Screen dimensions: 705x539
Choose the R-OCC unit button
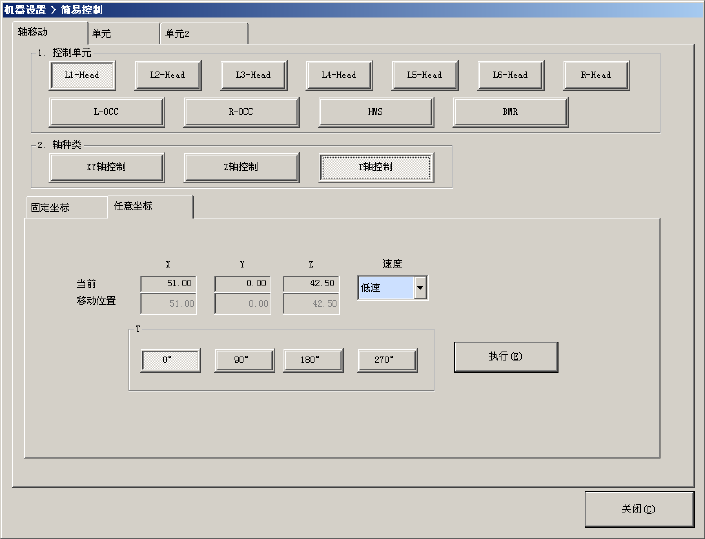[x=241, y=112]
